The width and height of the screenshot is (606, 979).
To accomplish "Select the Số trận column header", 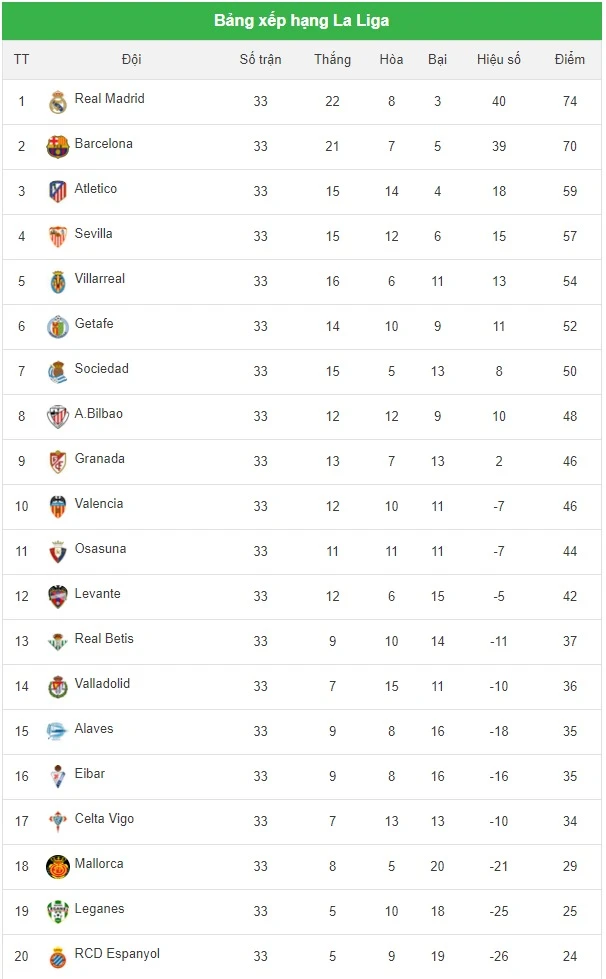I will pos(260,59).
